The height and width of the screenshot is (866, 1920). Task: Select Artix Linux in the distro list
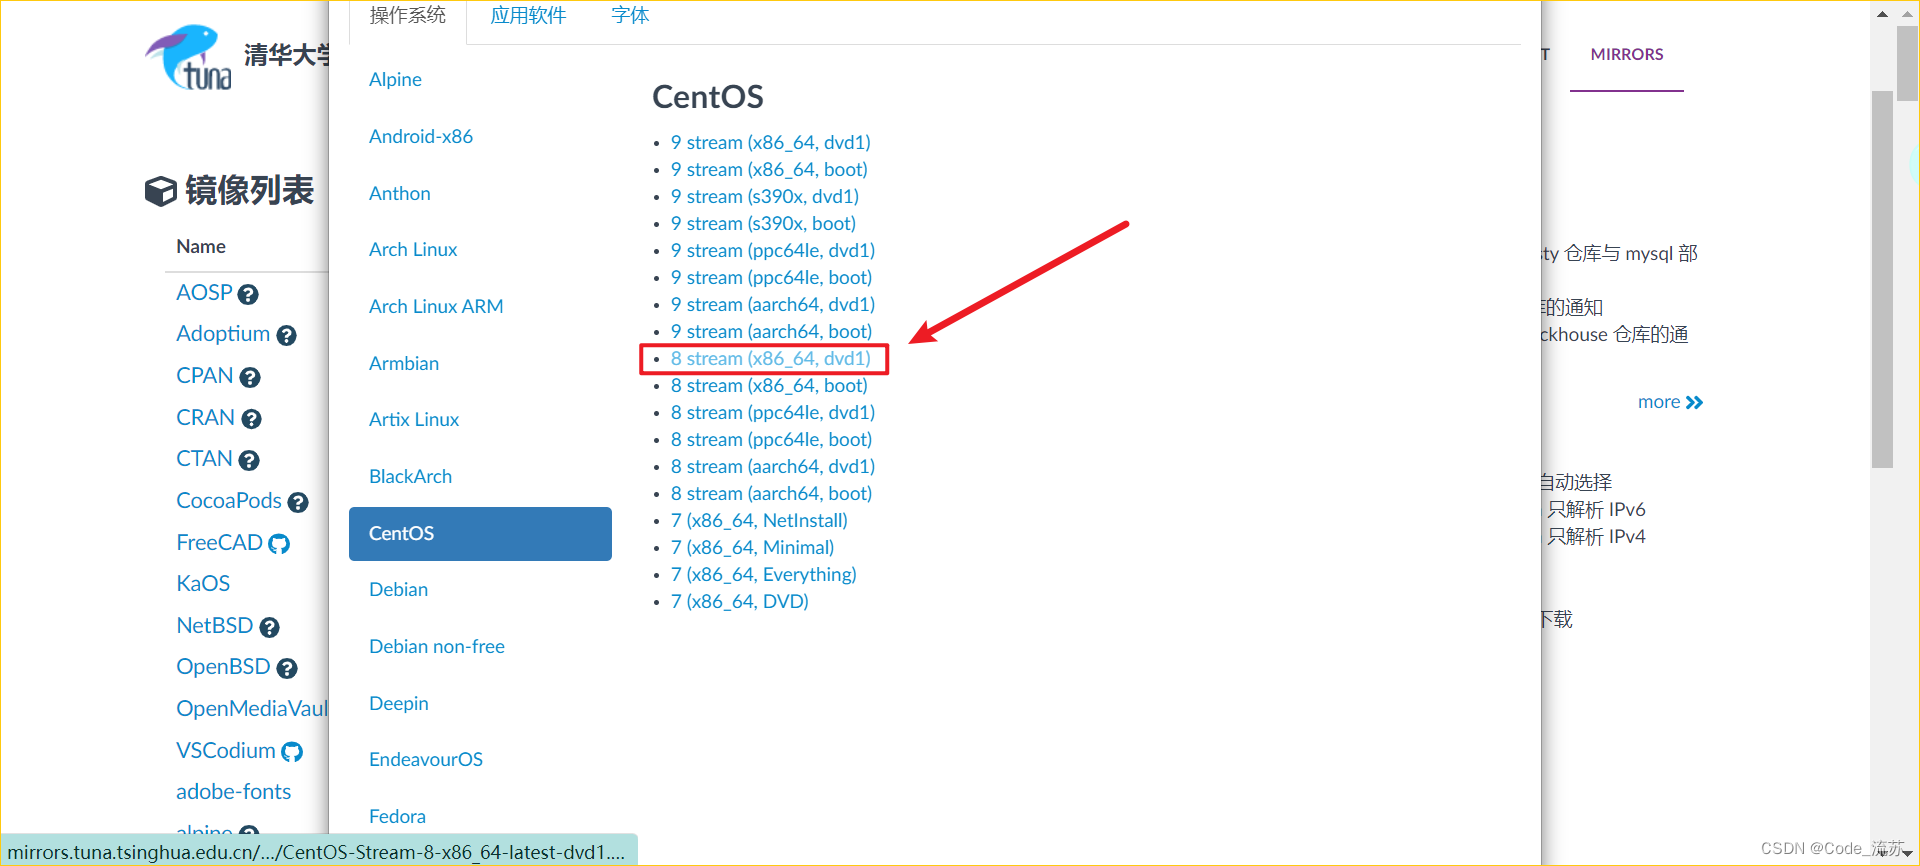pos(414,420)
